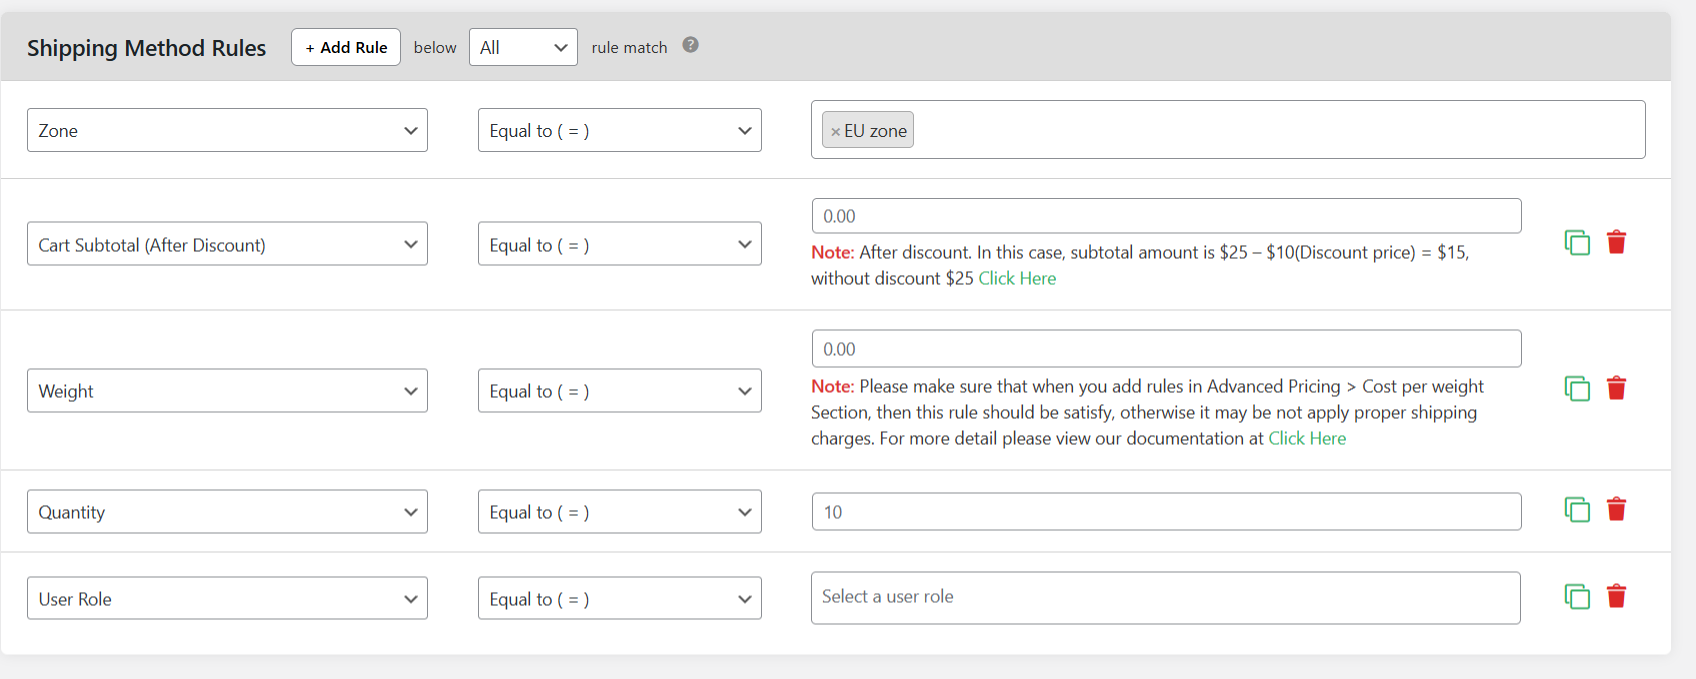Duplicate the Quantity rule
The height and width of the screenshot is (679, 1696).
1577,510
